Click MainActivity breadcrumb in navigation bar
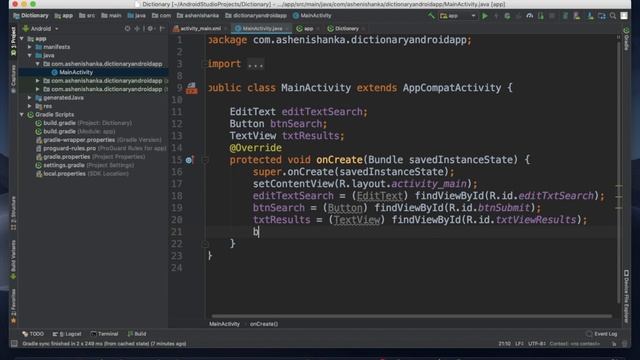The height and width of the screenshot is (360, 640). pos(312,16)
